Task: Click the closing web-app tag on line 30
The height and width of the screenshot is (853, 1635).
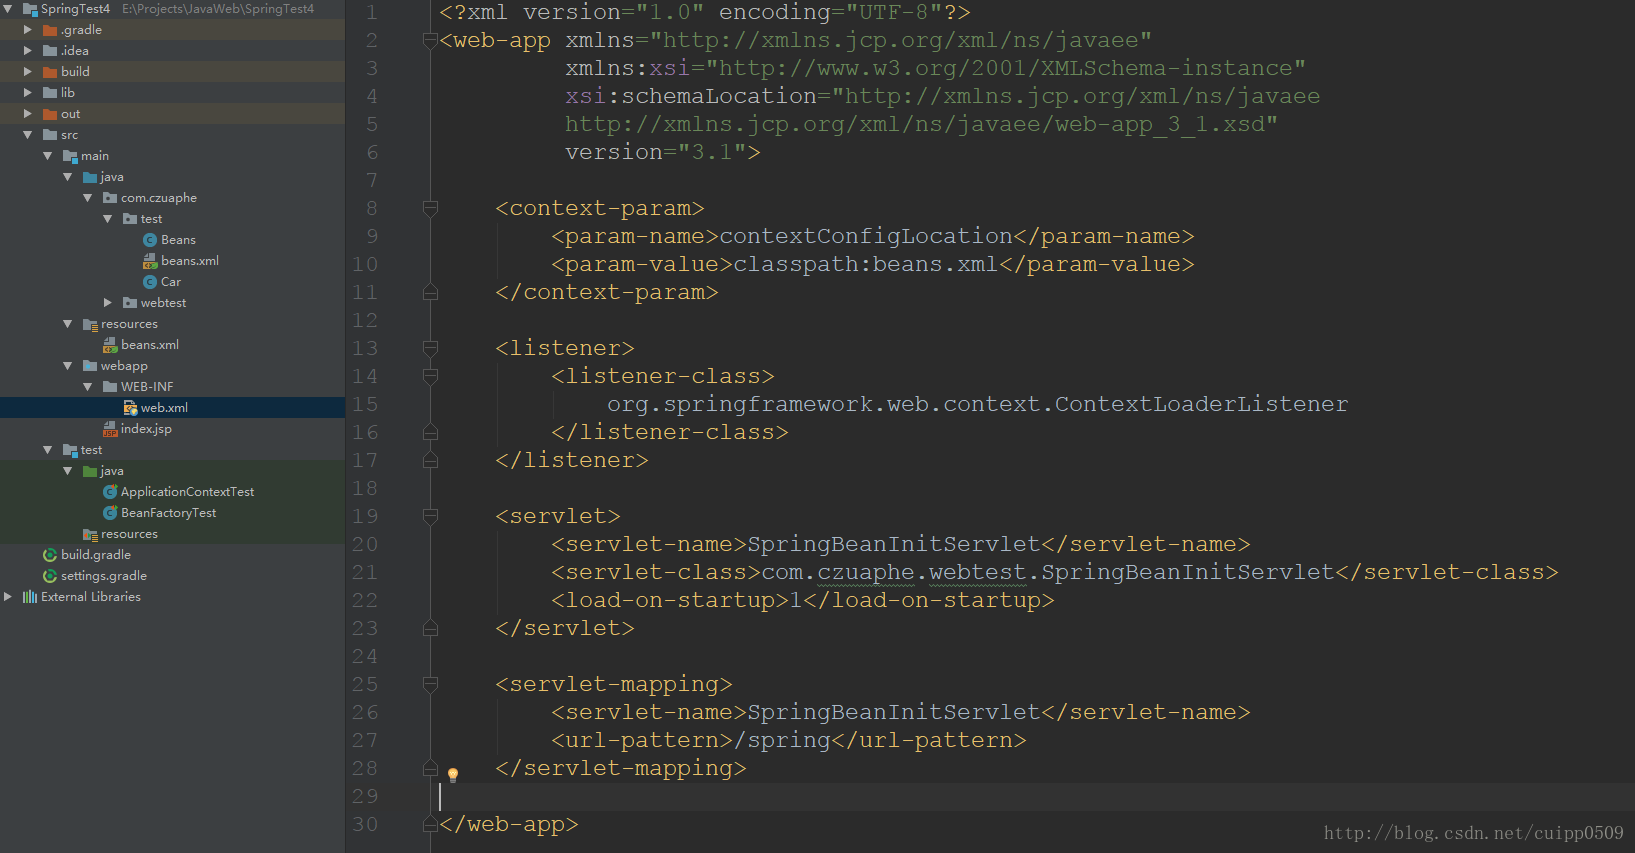Action: pos(509,825)
